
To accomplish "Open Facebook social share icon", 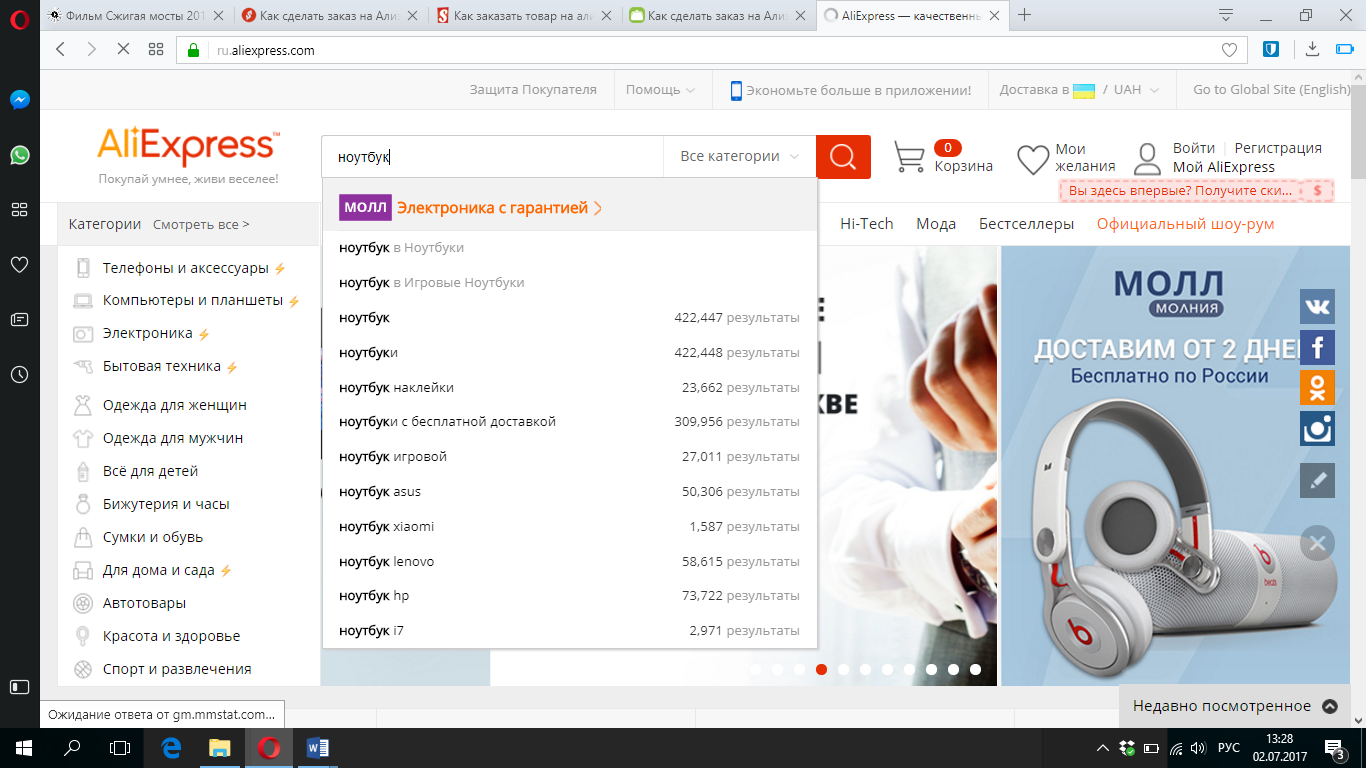I will pos(1317,347).
